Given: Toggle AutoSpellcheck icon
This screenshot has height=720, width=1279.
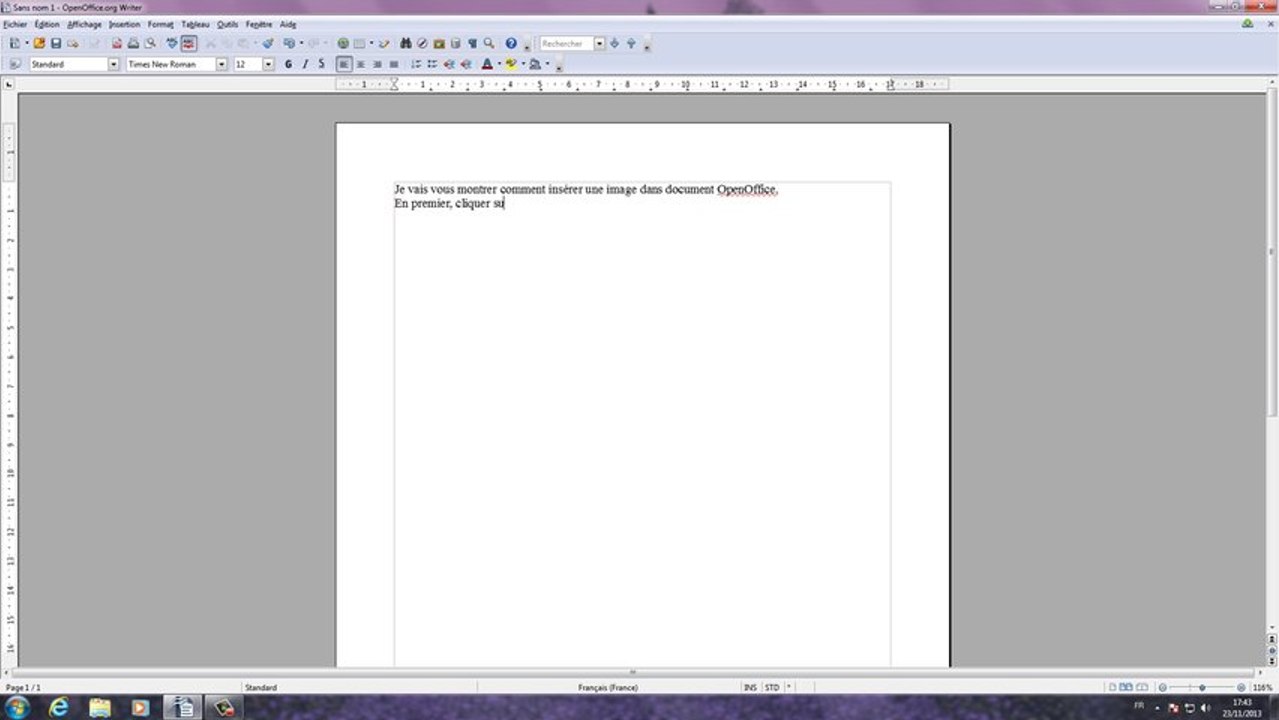Looking at the screenshot, I should [x=189, y=44].
